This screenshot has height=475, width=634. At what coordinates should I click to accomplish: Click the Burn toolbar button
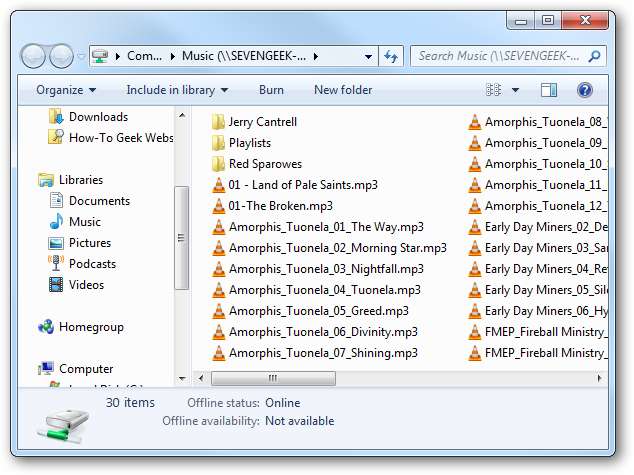tap(271, 90)
